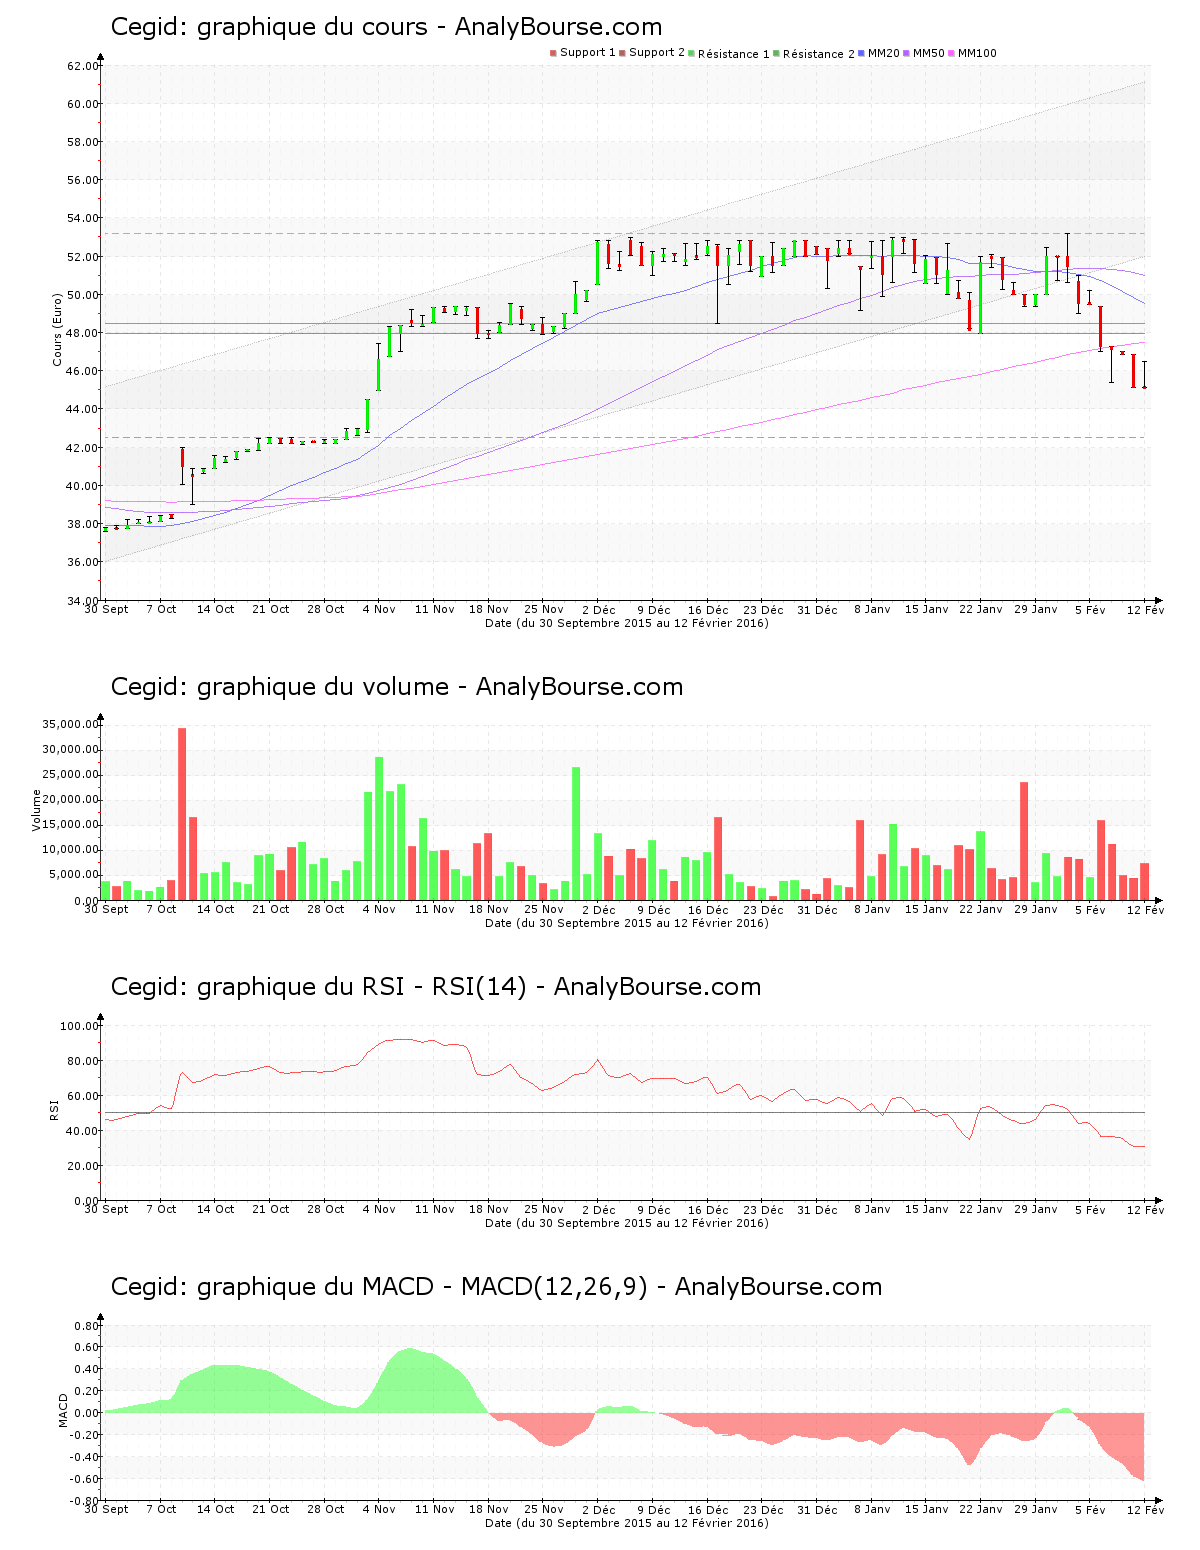
Task: Click the "Cours (Euro)" vertical axis label
Action: (x=58, y=329)
